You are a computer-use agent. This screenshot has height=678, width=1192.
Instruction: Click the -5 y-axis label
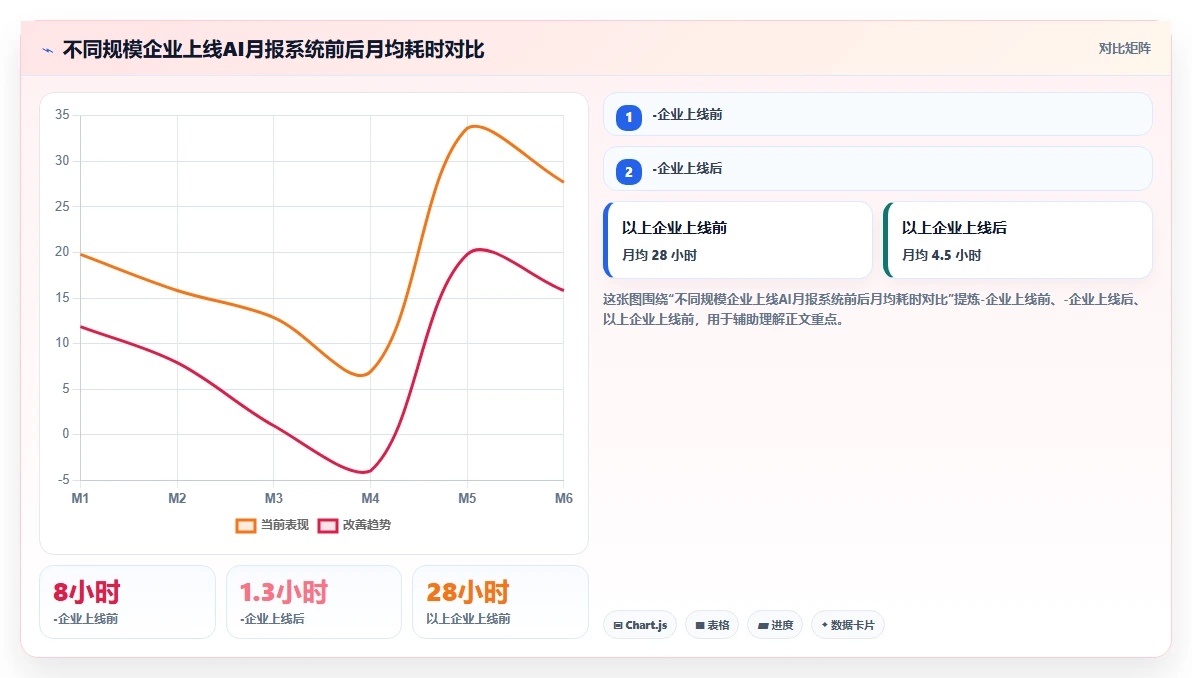[64, 480]
